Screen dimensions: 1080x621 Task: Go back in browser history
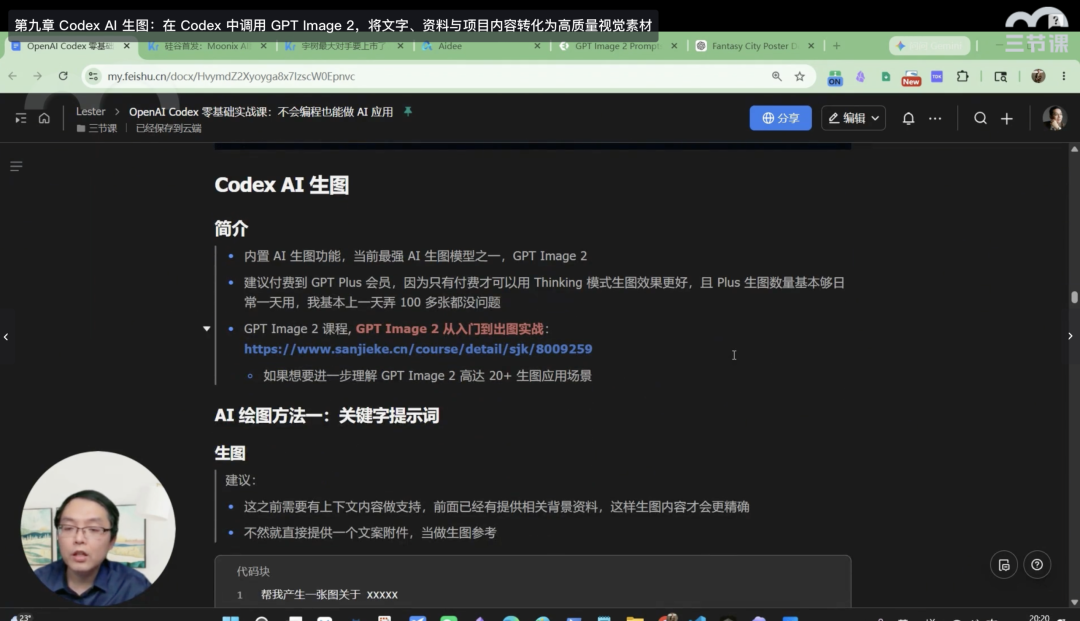12,76
